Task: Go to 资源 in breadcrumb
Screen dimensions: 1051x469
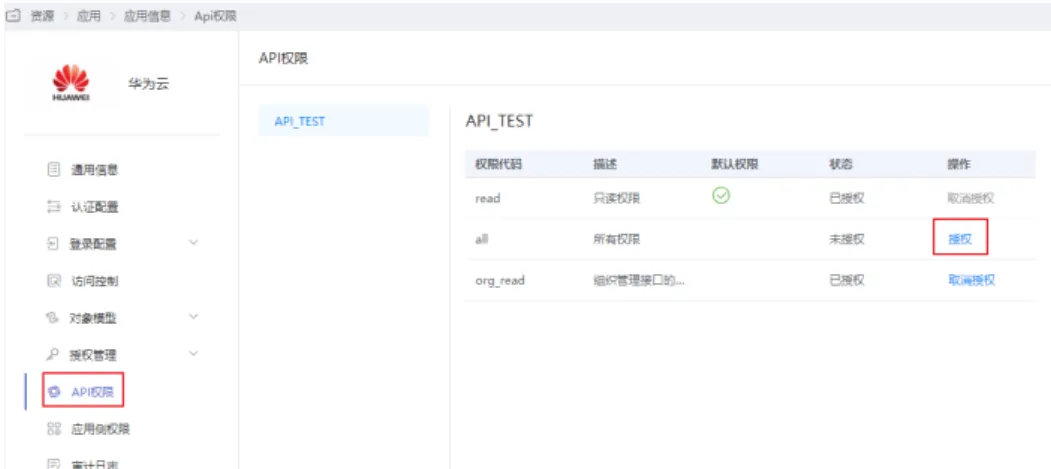Action: click(x=42, y=16)
